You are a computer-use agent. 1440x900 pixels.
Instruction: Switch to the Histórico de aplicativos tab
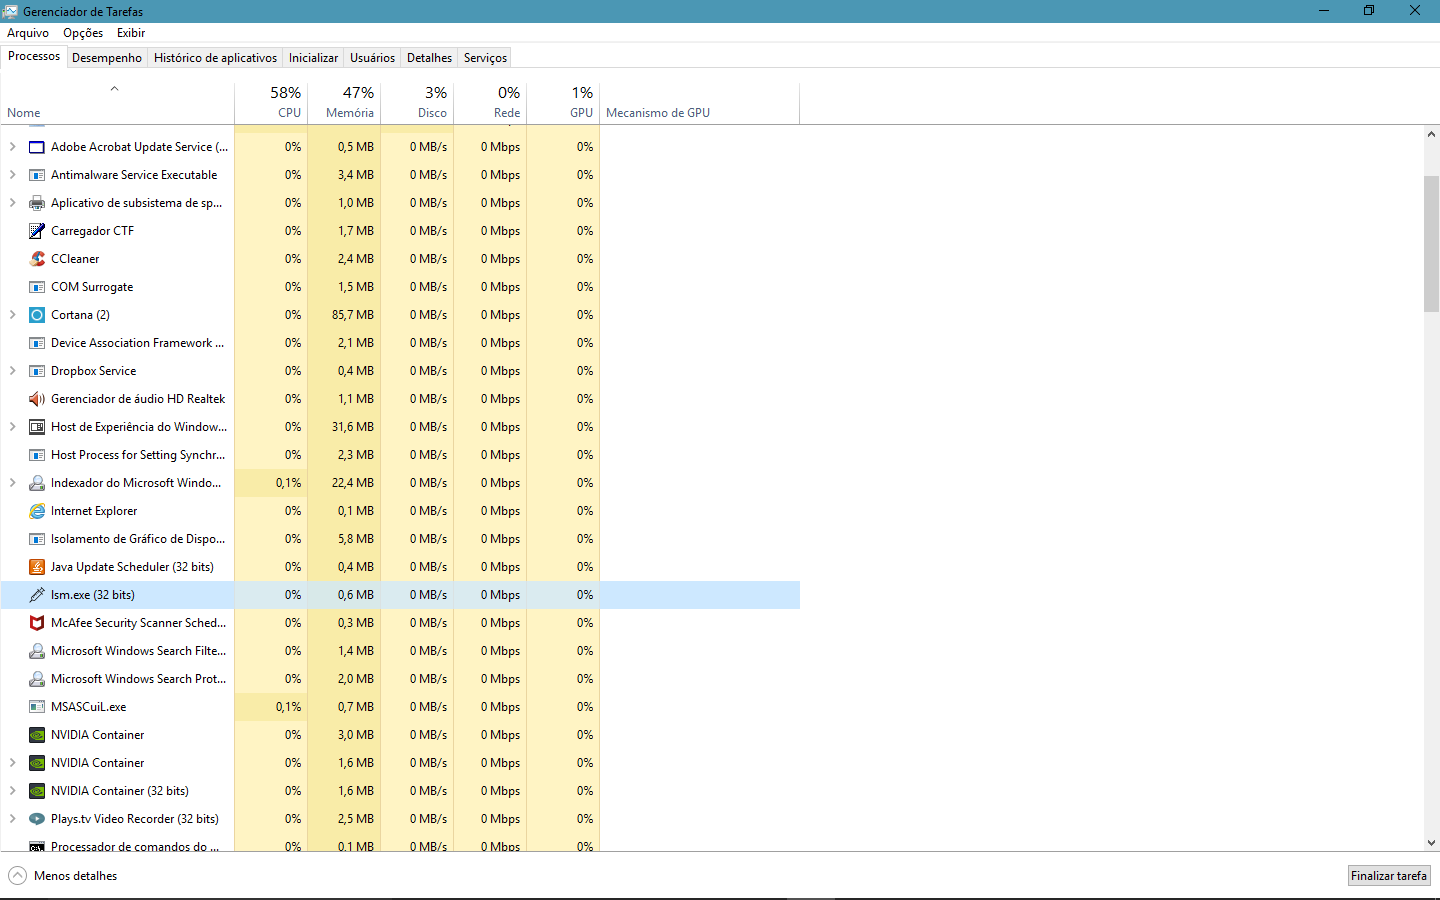(215, 58)
